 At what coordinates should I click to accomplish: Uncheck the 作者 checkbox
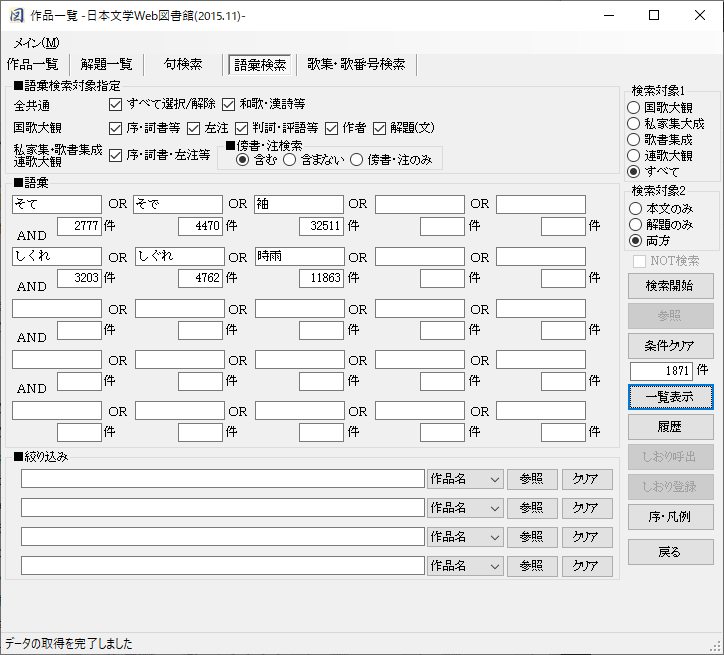coord(332,128)
